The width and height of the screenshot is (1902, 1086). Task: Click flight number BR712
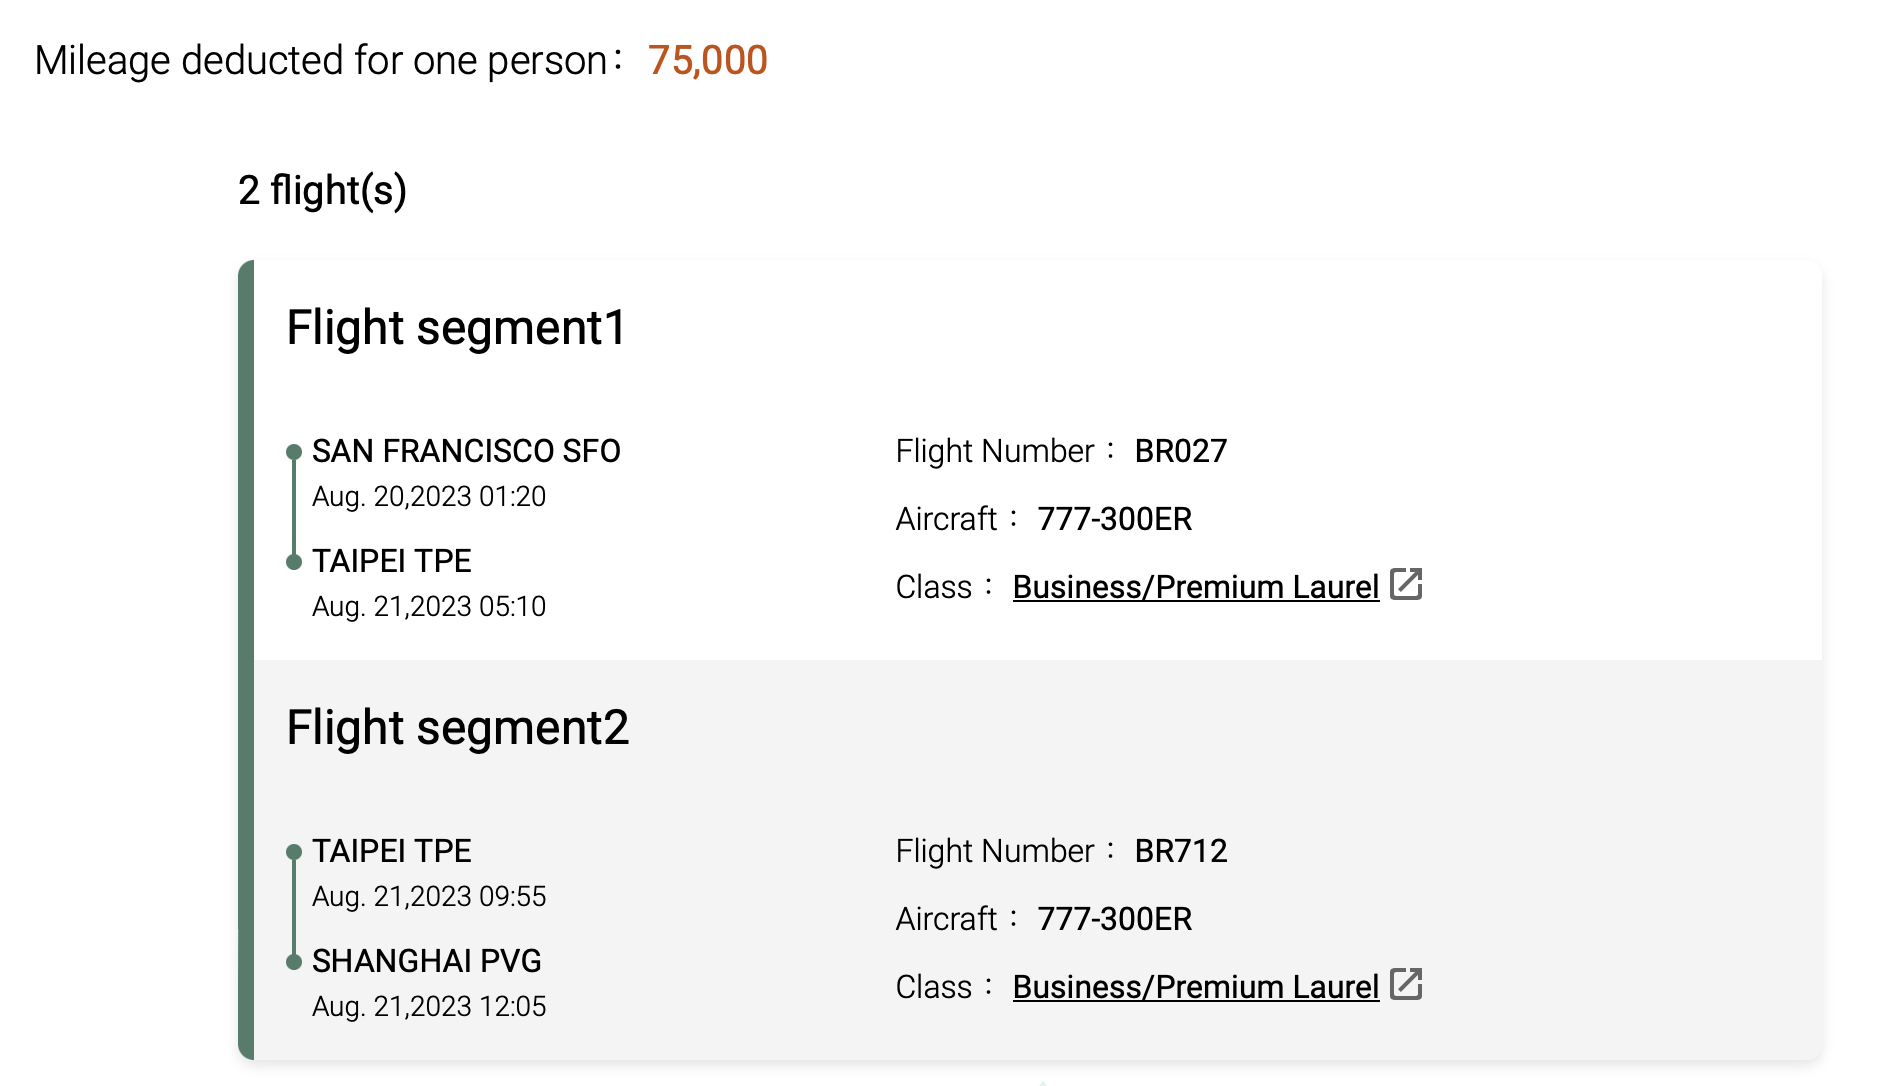pos(1180,851)
